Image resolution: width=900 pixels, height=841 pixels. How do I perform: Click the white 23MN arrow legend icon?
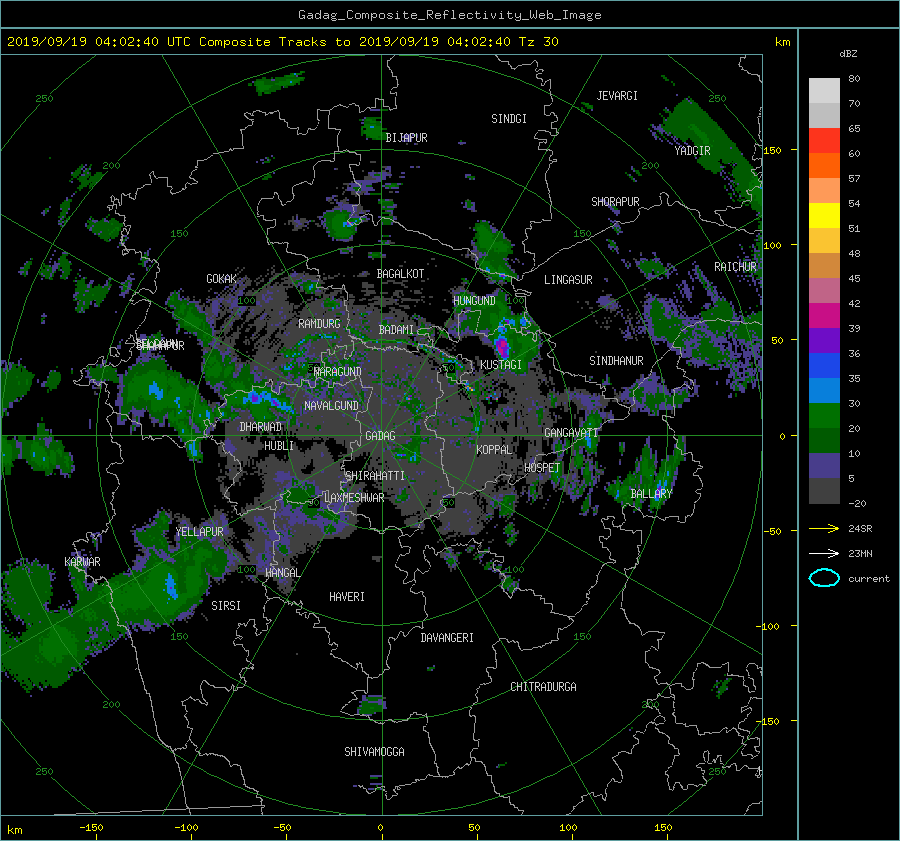pos(824,553)
